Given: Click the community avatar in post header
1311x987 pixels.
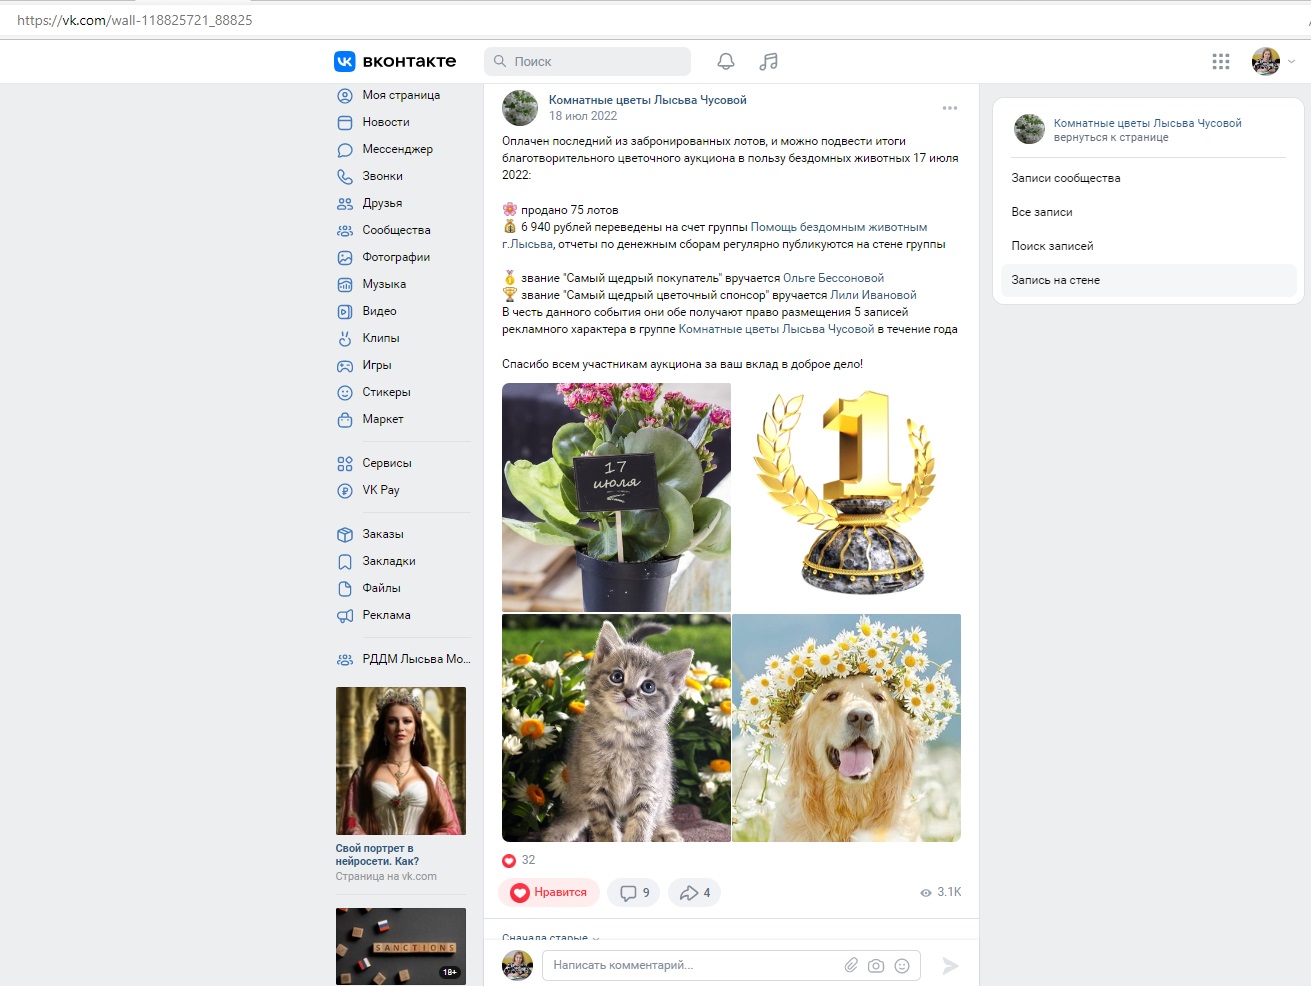Looking at the screenshot, I should pyautogui.click(x=520, y=108).
